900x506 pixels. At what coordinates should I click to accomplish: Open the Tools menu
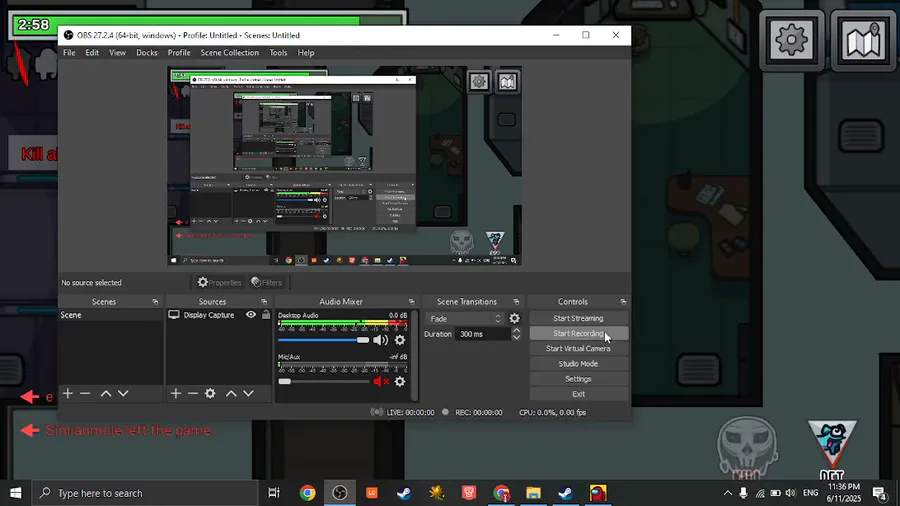[278, 53]
